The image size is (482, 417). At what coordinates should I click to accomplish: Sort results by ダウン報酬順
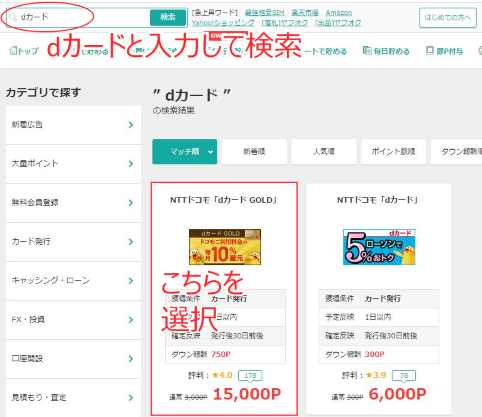(457, 152)
